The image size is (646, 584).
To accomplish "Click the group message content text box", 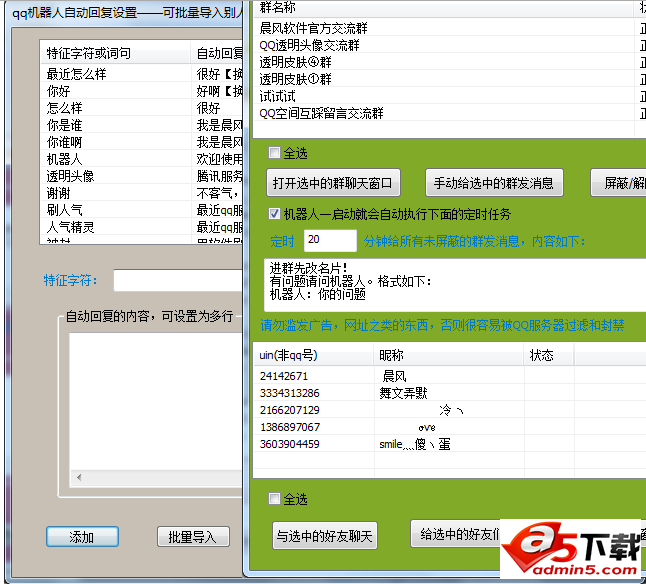I will point(455,285).
